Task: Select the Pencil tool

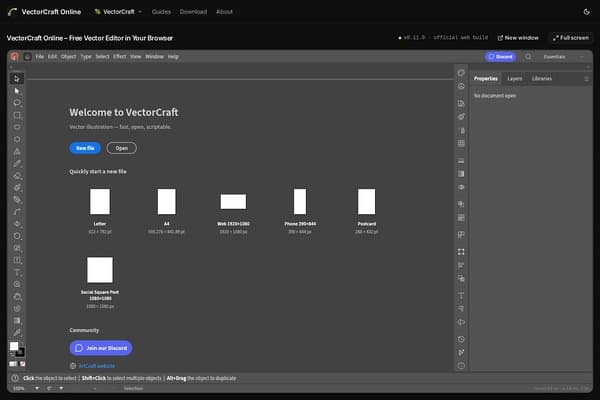Action: coord(17,163)
